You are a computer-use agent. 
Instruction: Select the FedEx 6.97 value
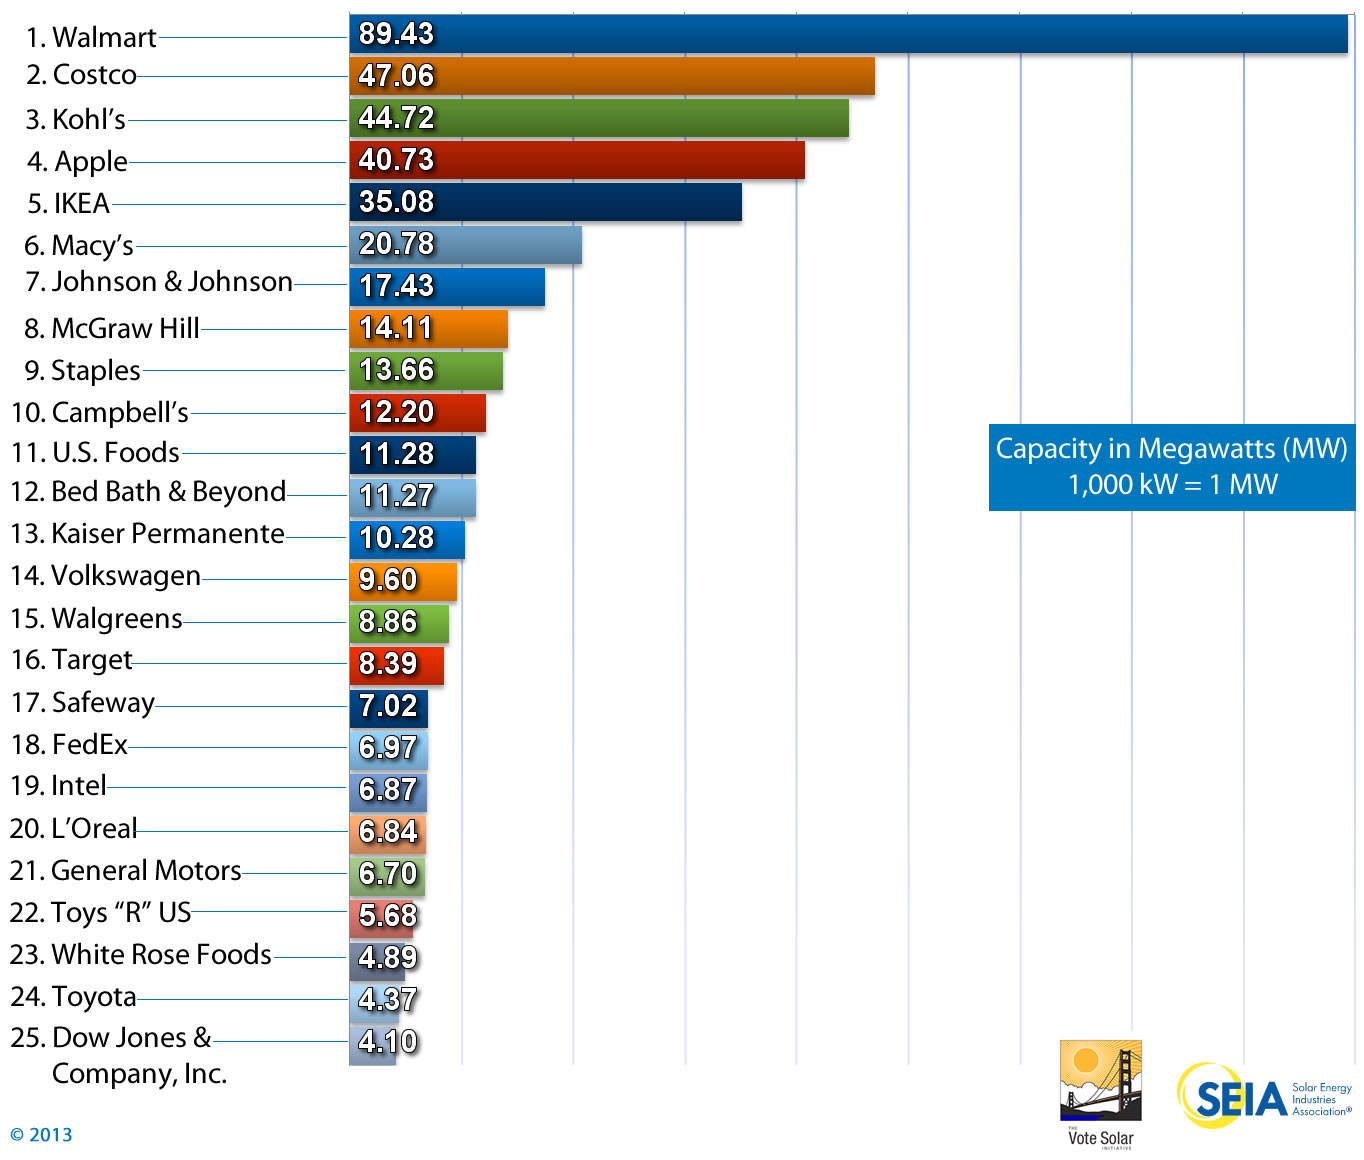[x=387, y=748]
